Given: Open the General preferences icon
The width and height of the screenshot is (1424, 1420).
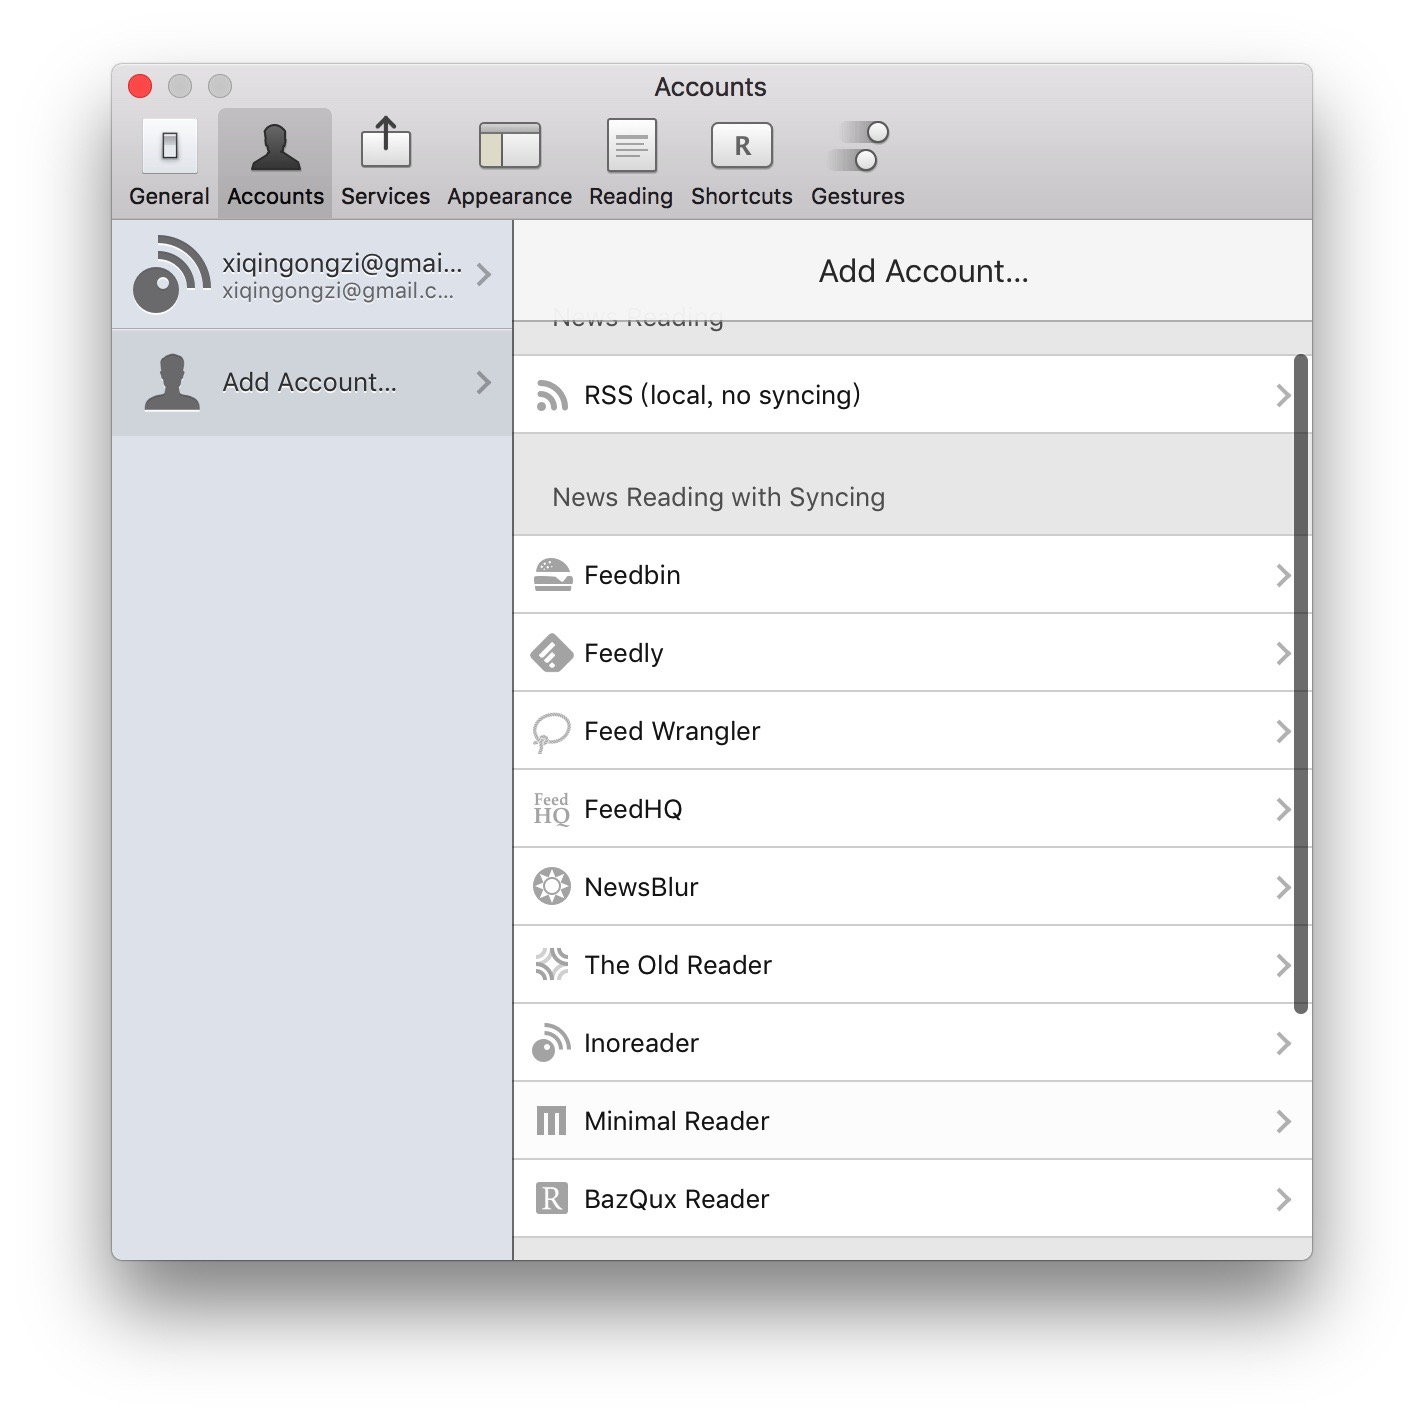Looking at the screenshot, I should [x=169, y=146].
